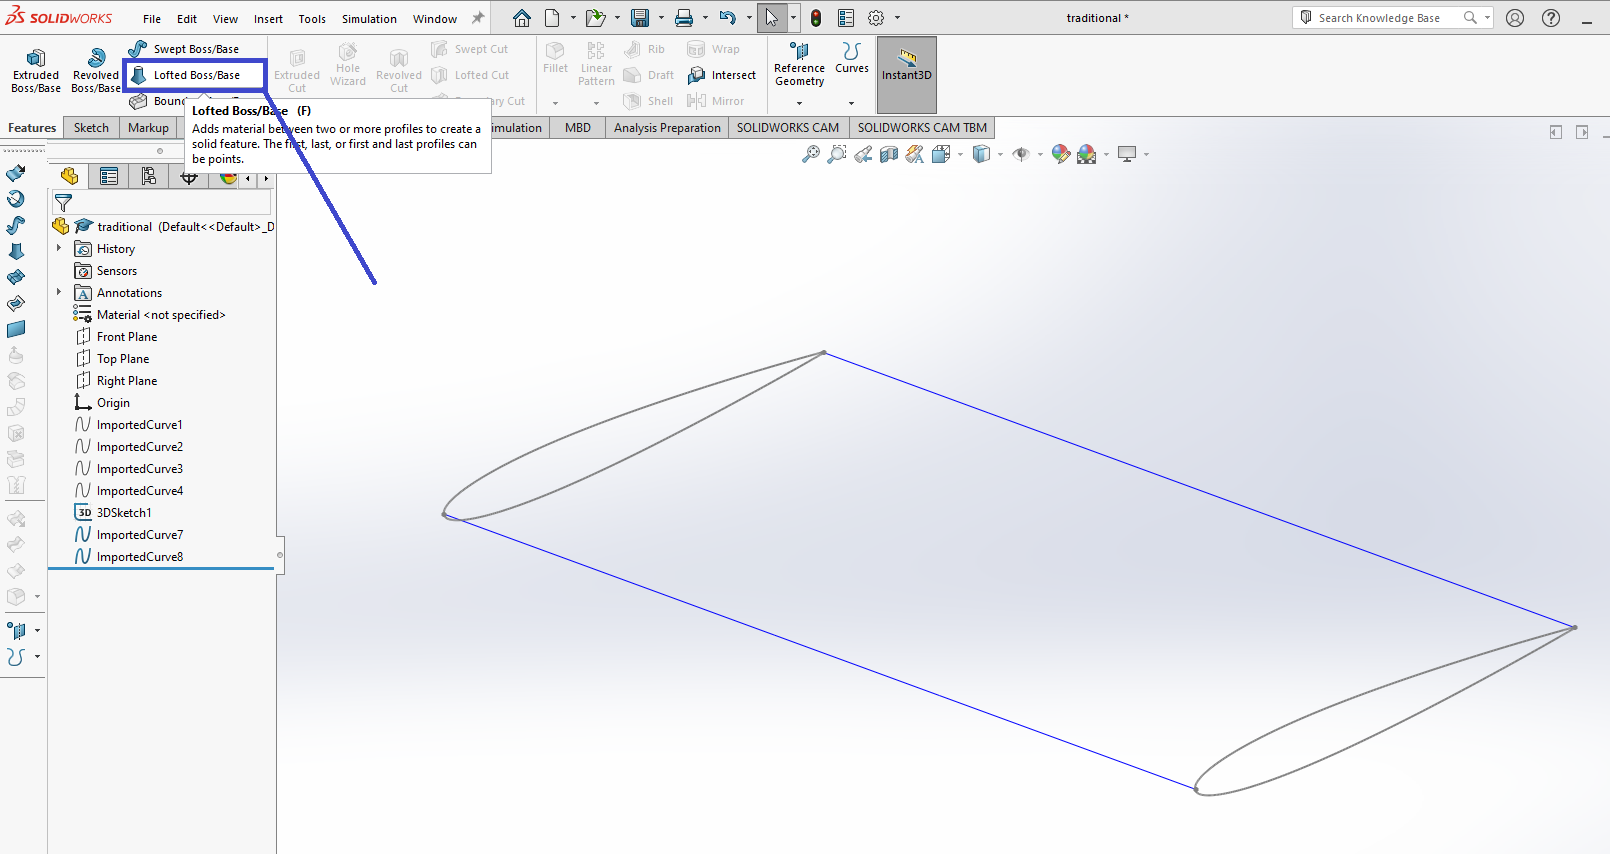Create a new document

pos(552,18)
